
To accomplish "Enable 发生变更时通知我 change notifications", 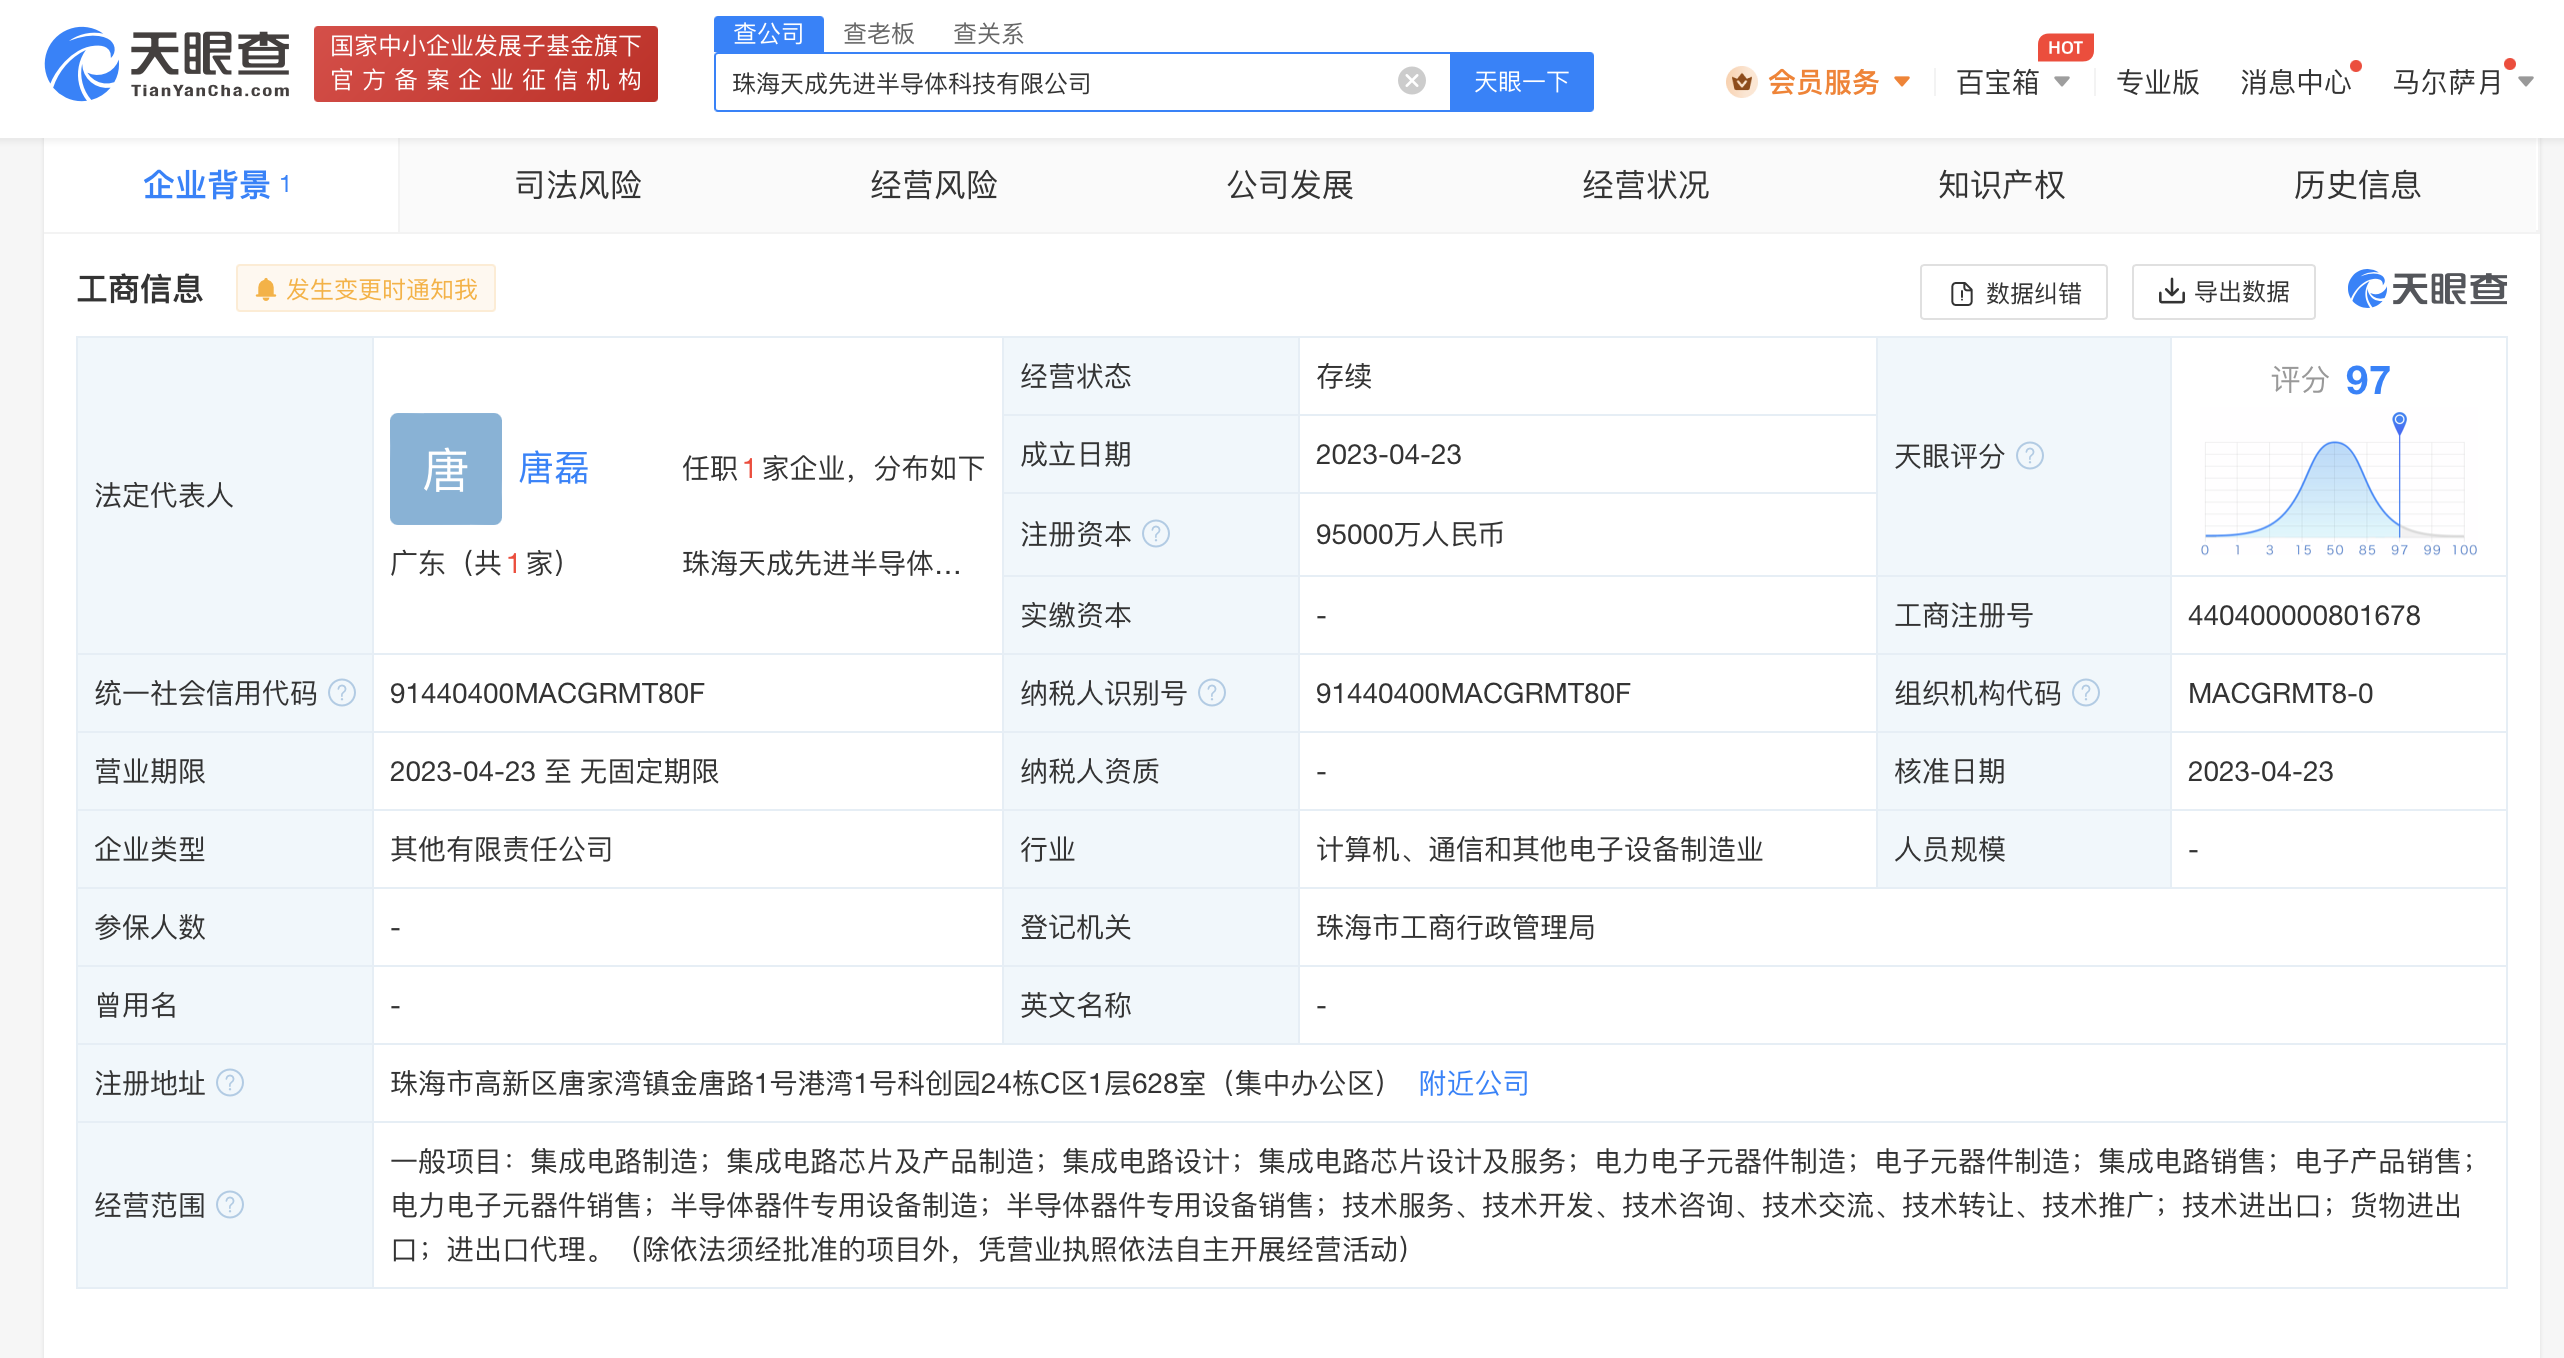I will (366, 288).
